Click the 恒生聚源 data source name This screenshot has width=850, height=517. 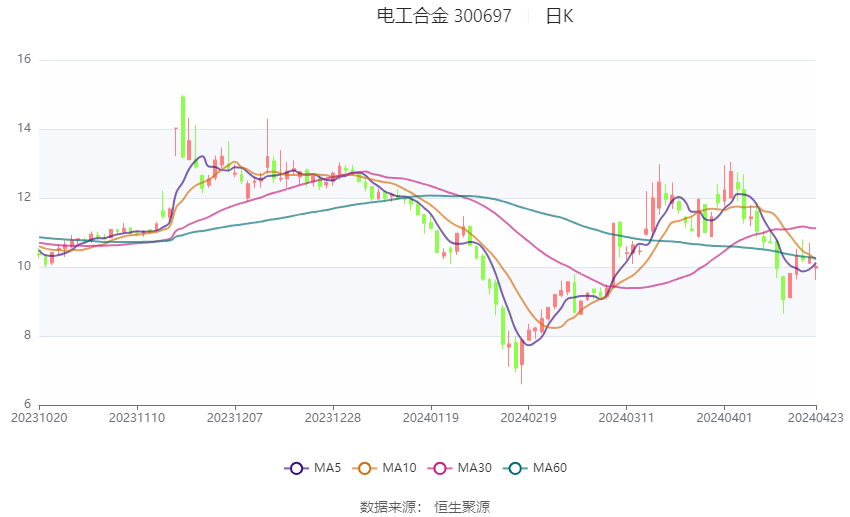(462, 507)
